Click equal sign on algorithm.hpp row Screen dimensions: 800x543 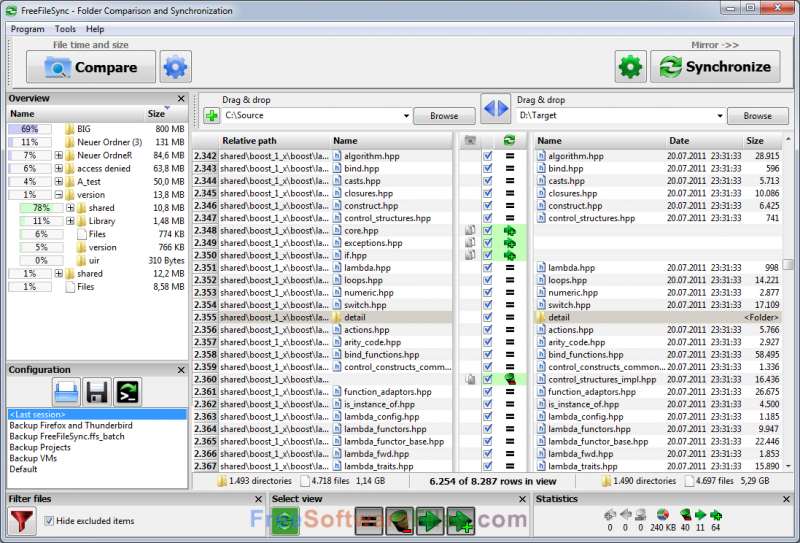509,156
